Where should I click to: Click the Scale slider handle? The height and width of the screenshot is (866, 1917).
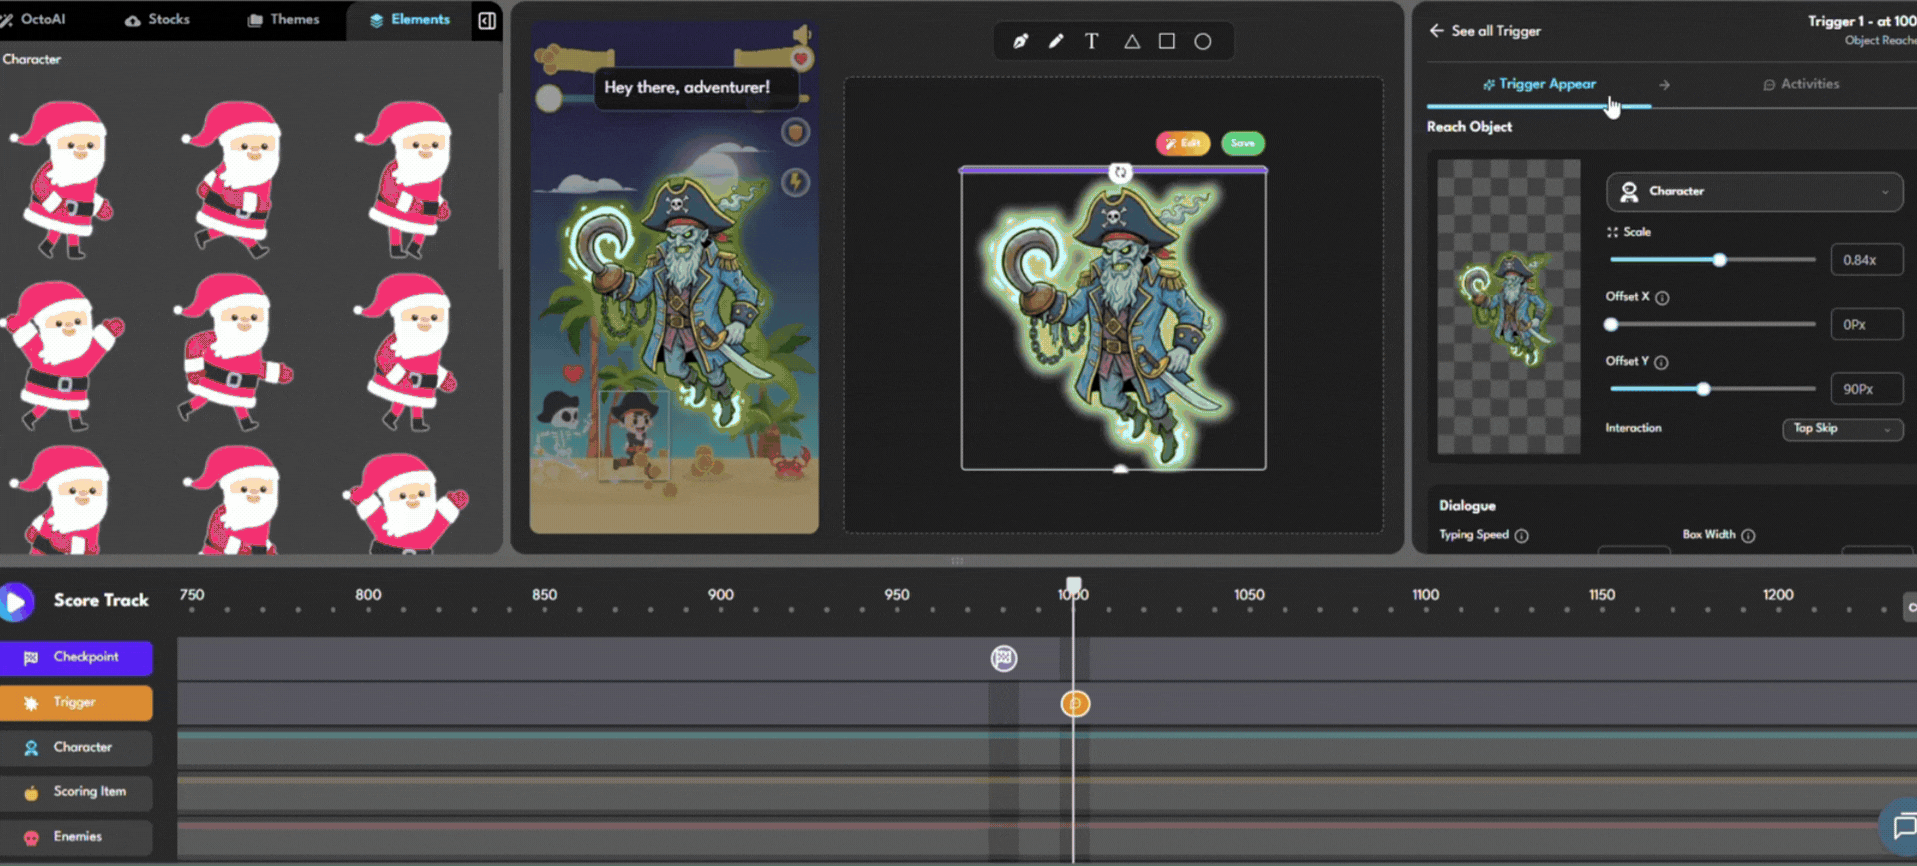click(1719, 260)
